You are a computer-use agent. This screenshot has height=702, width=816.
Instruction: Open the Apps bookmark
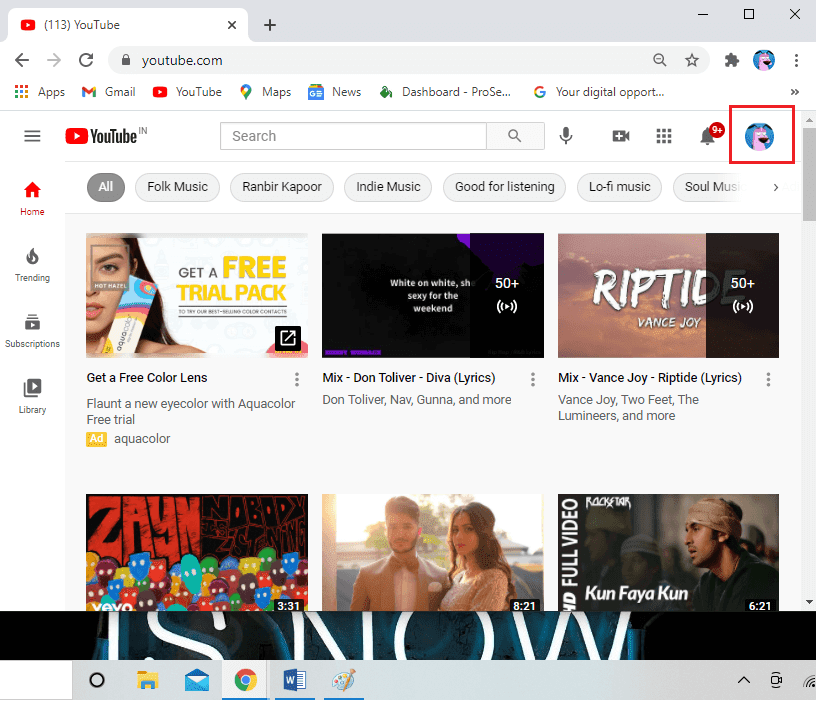[x=40, y=92]
